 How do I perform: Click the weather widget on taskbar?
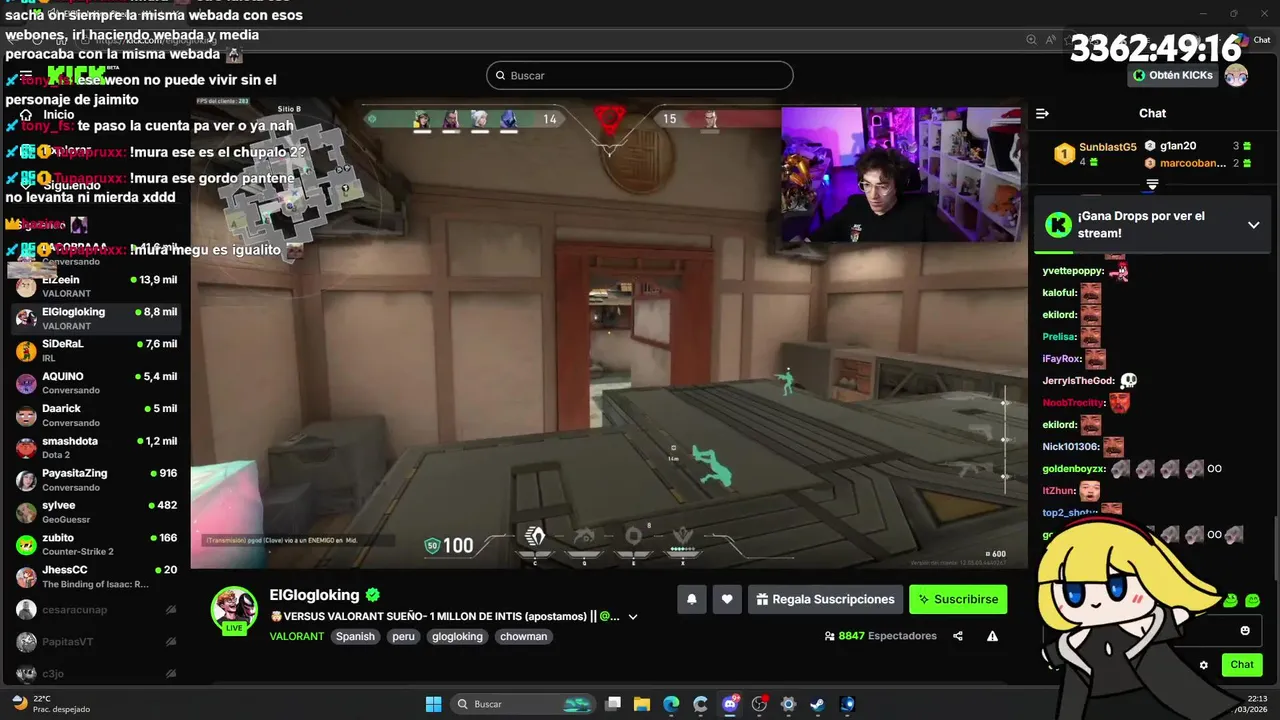(x=50, y=704)
